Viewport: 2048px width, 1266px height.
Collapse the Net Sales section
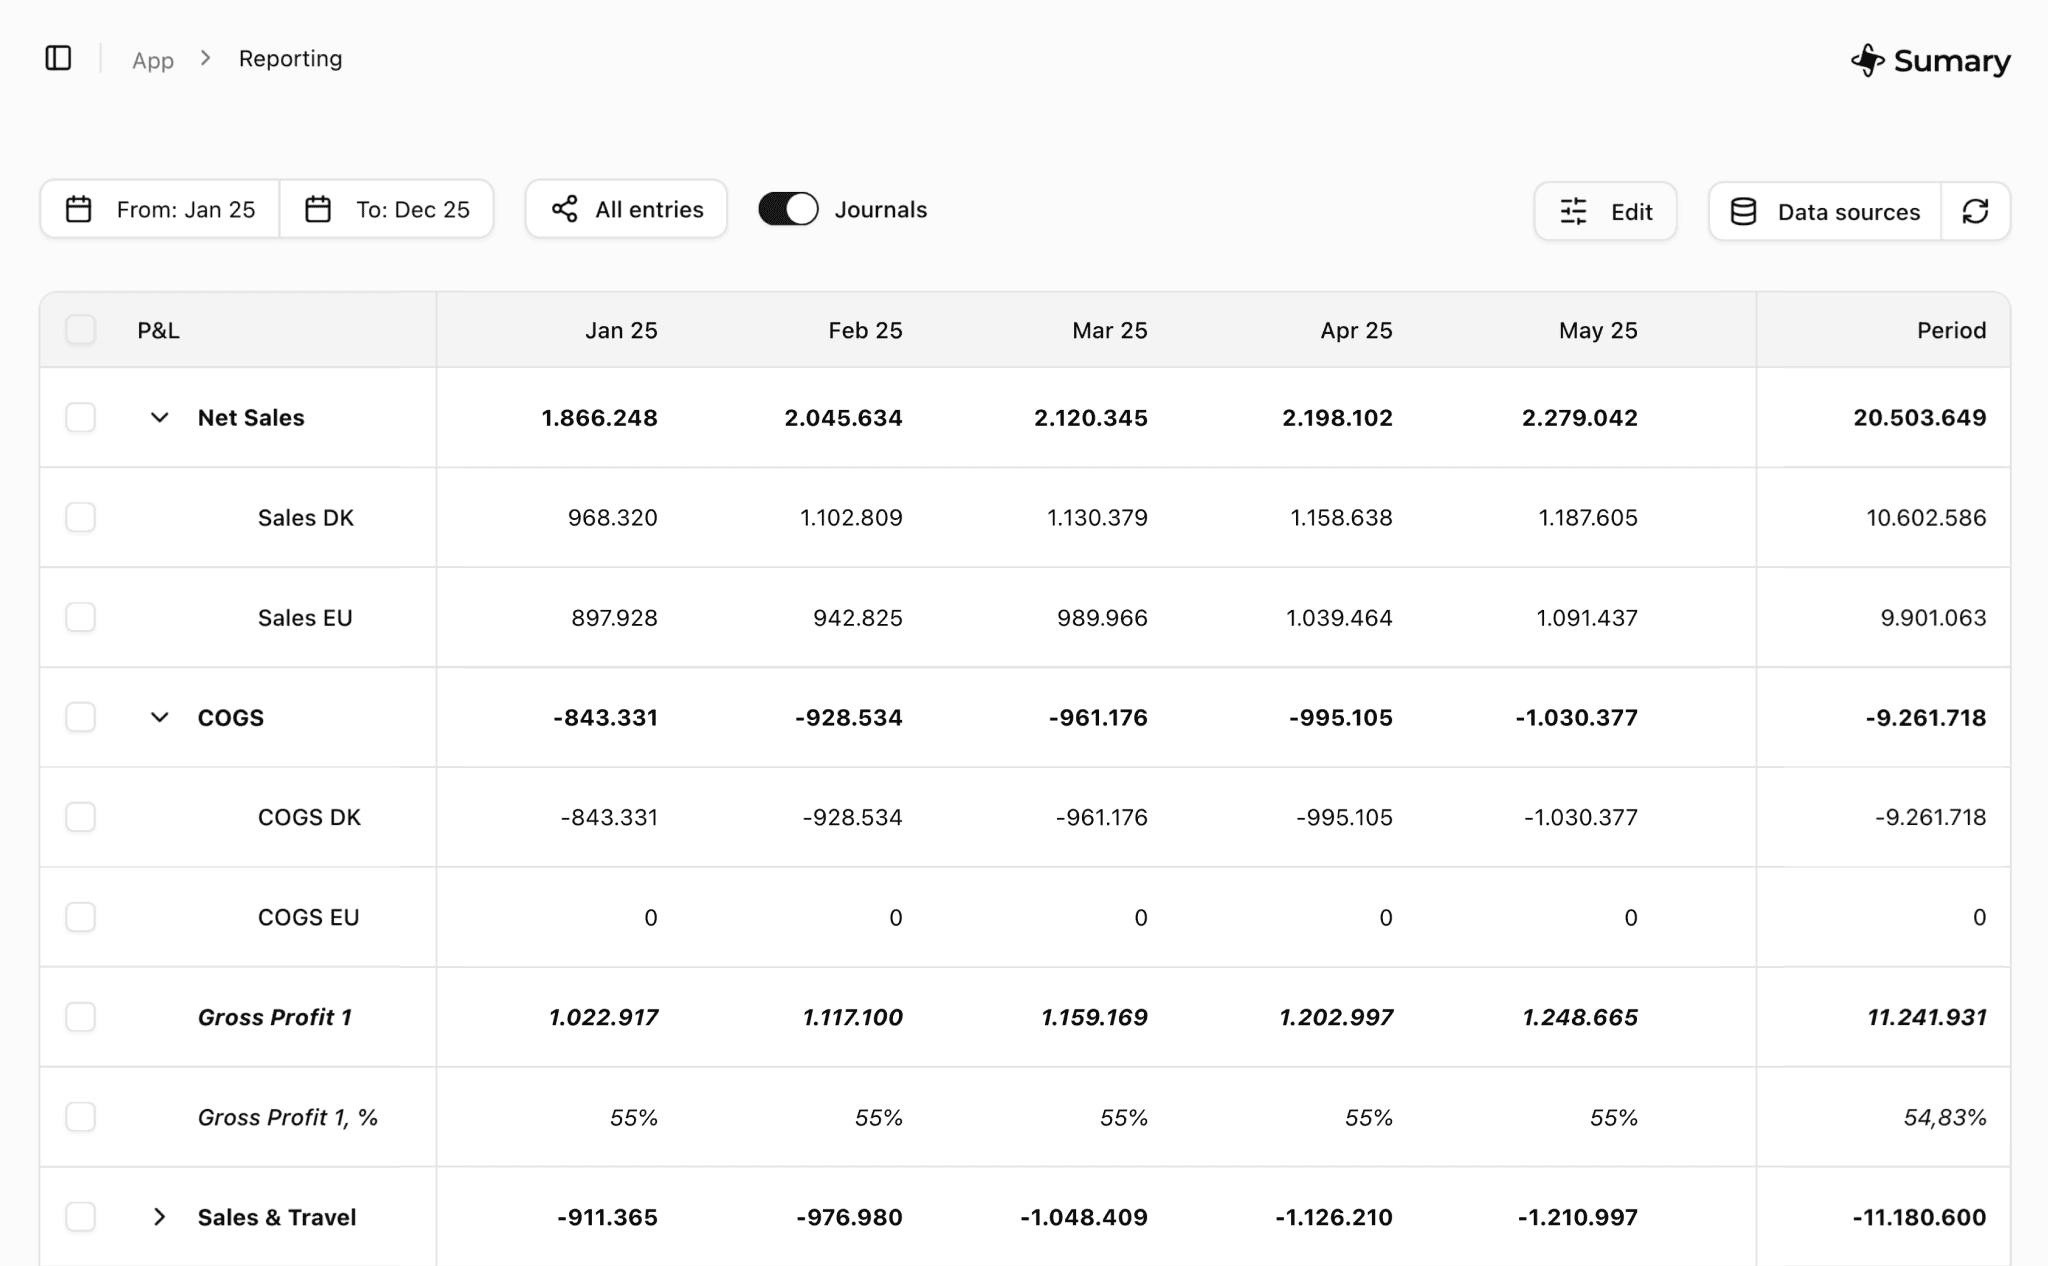point(160,418)
